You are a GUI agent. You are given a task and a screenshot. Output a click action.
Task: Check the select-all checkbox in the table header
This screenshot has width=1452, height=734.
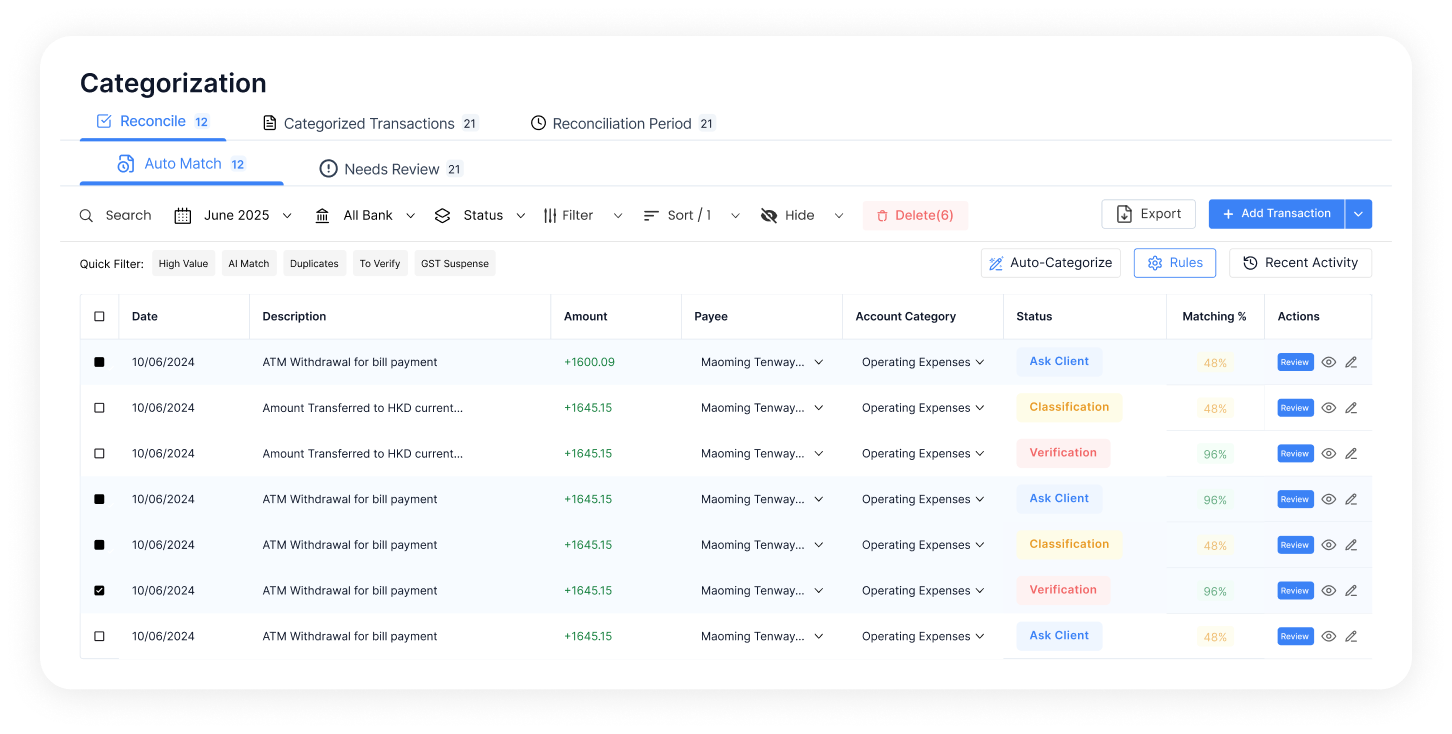click(99, 315)
